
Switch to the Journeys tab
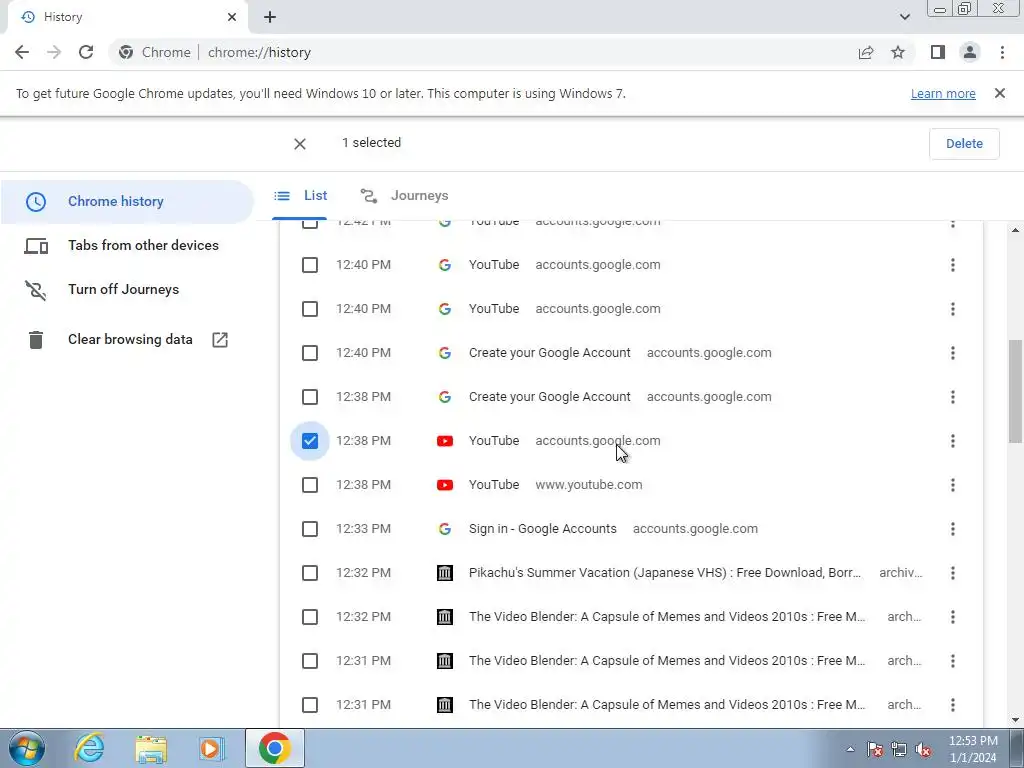(x=404, y=196)
